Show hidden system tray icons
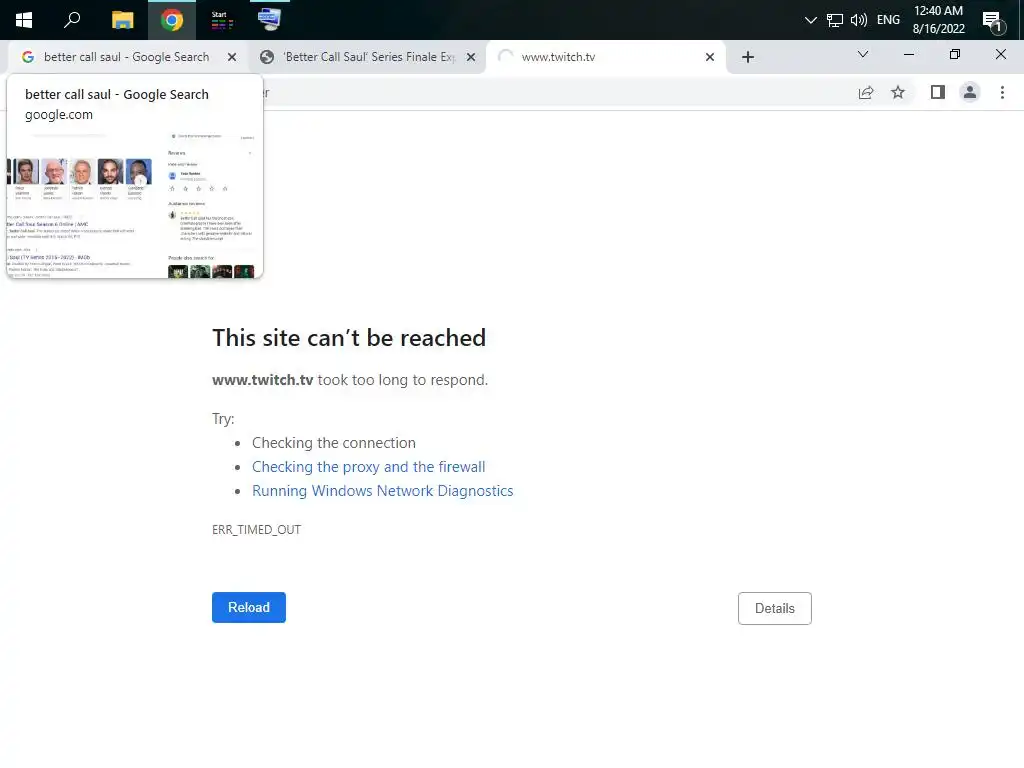 [810, 20]
